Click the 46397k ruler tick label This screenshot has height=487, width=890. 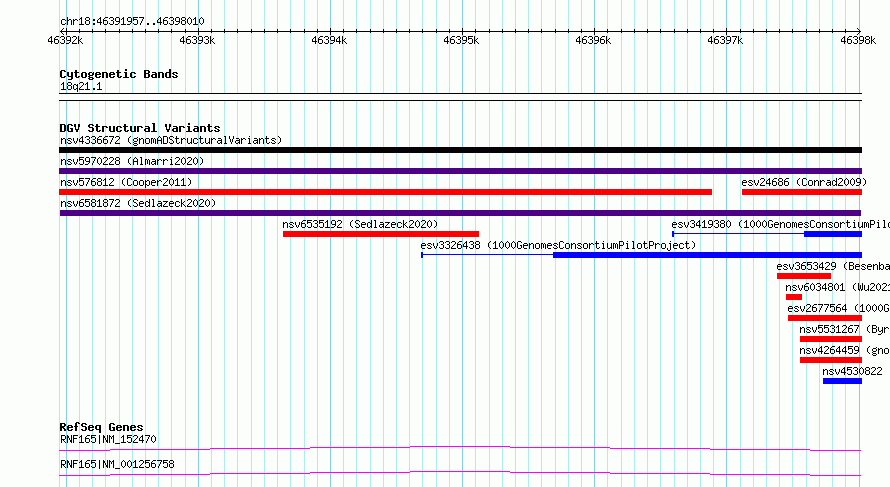click(725, 40)
